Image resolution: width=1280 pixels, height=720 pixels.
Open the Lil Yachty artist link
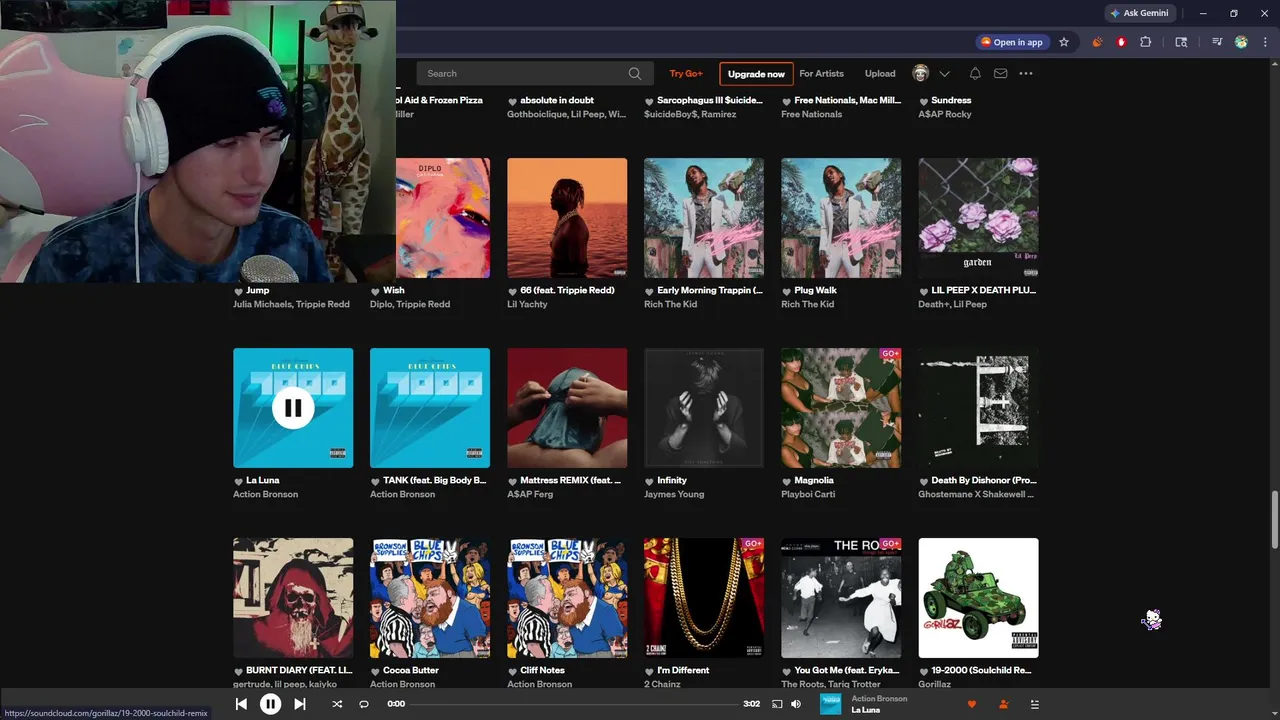pyautogui.click(x=527, y=304)
